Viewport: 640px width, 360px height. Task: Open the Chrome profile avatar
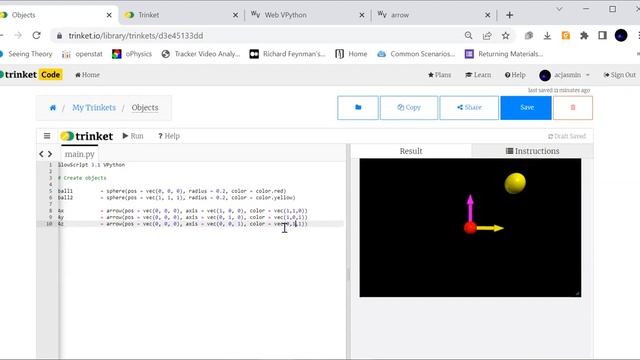tap(621, 36)
